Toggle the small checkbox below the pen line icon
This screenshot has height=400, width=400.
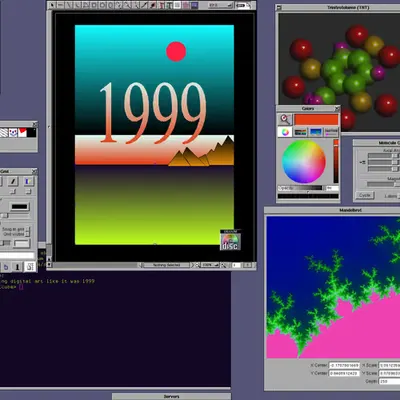13,191
